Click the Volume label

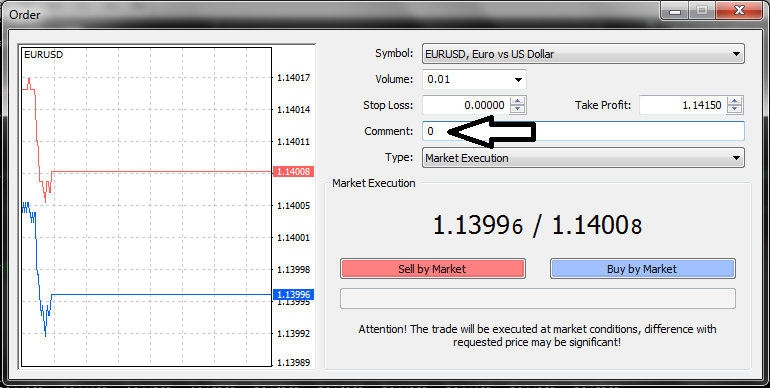pos(394,79)
